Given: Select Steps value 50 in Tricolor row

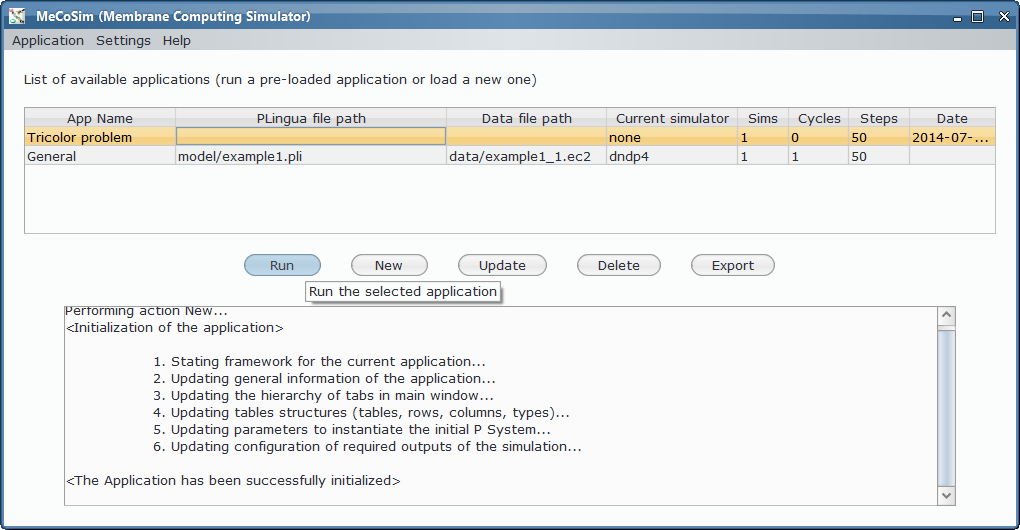Looking at the screenshot, I should pos(879,137).
